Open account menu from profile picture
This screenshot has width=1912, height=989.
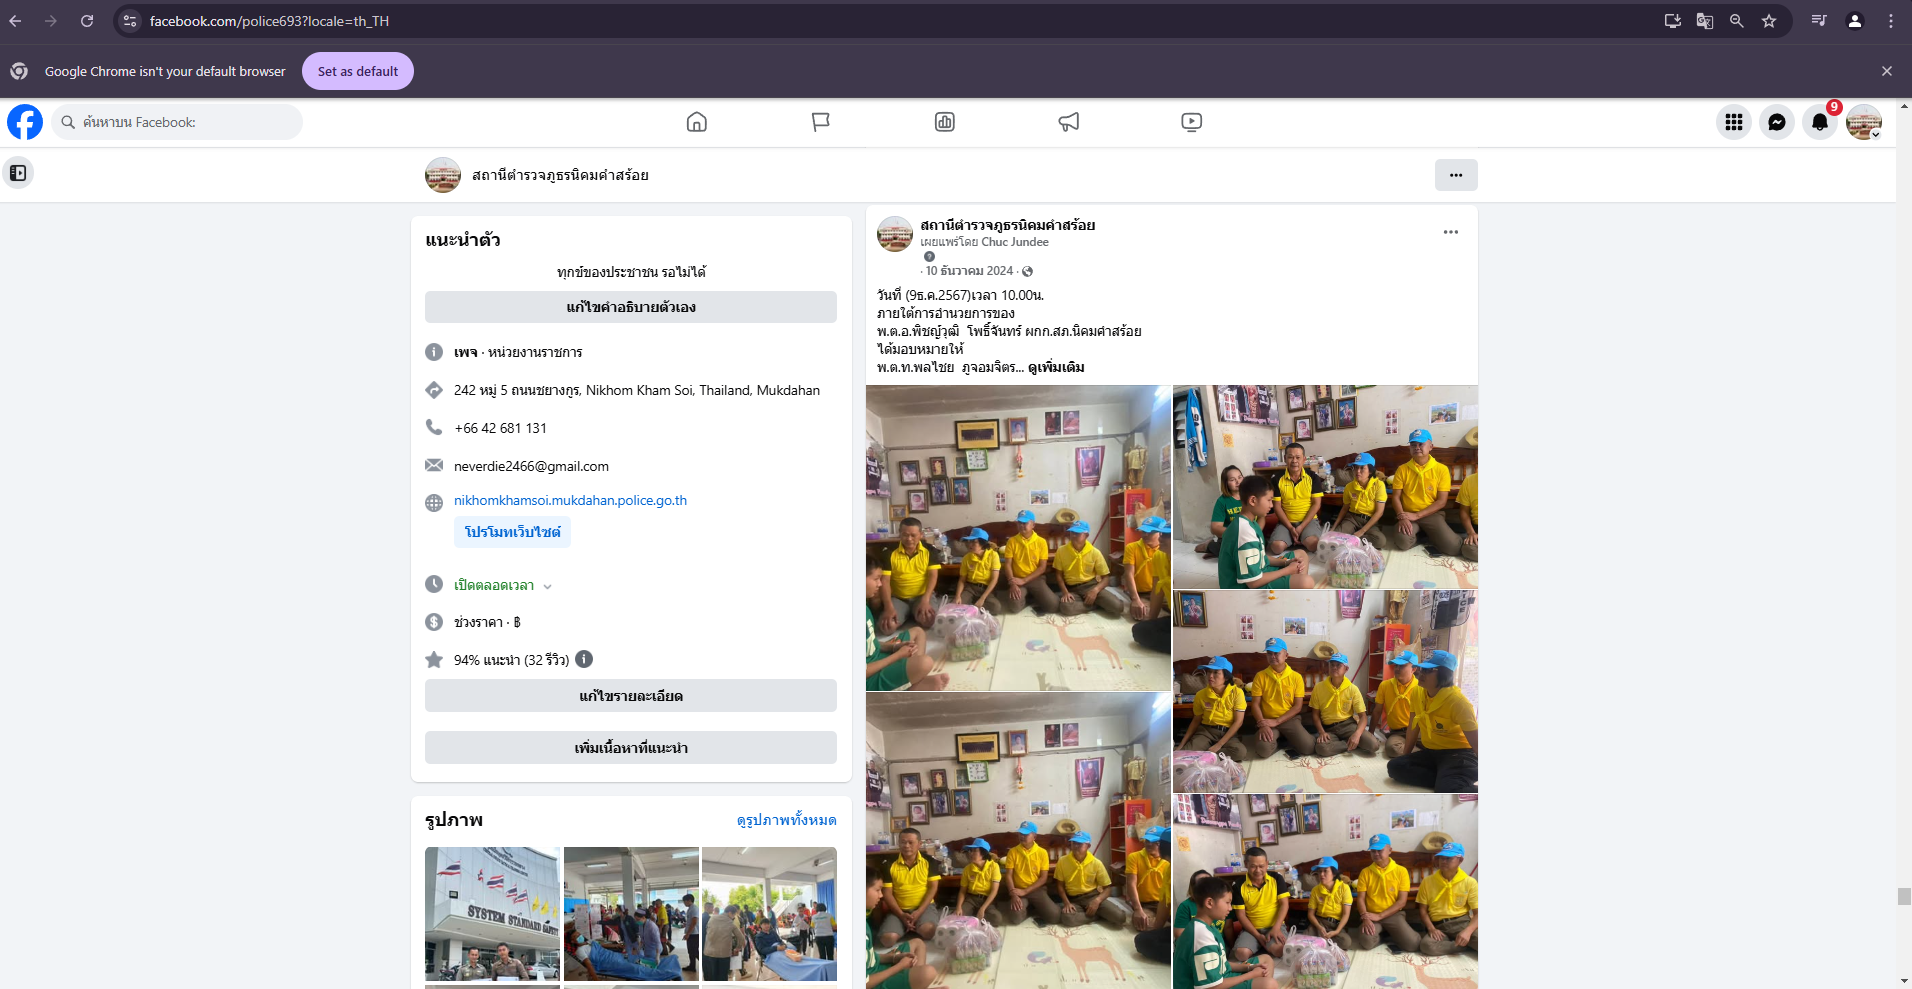point(1863,122)
